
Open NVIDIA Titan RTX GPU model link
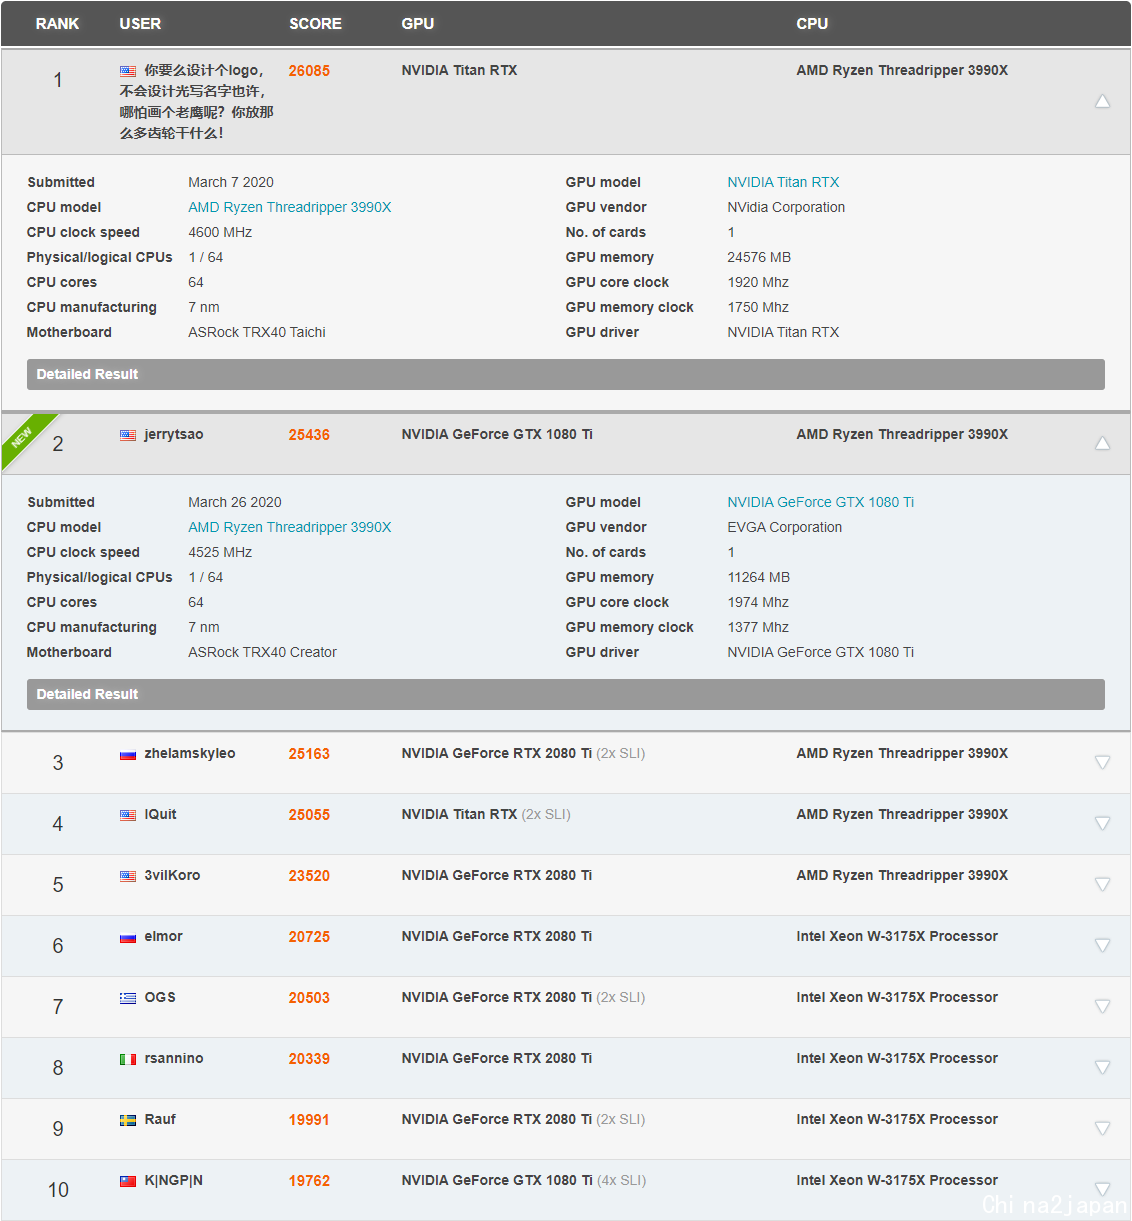[783, 182]
